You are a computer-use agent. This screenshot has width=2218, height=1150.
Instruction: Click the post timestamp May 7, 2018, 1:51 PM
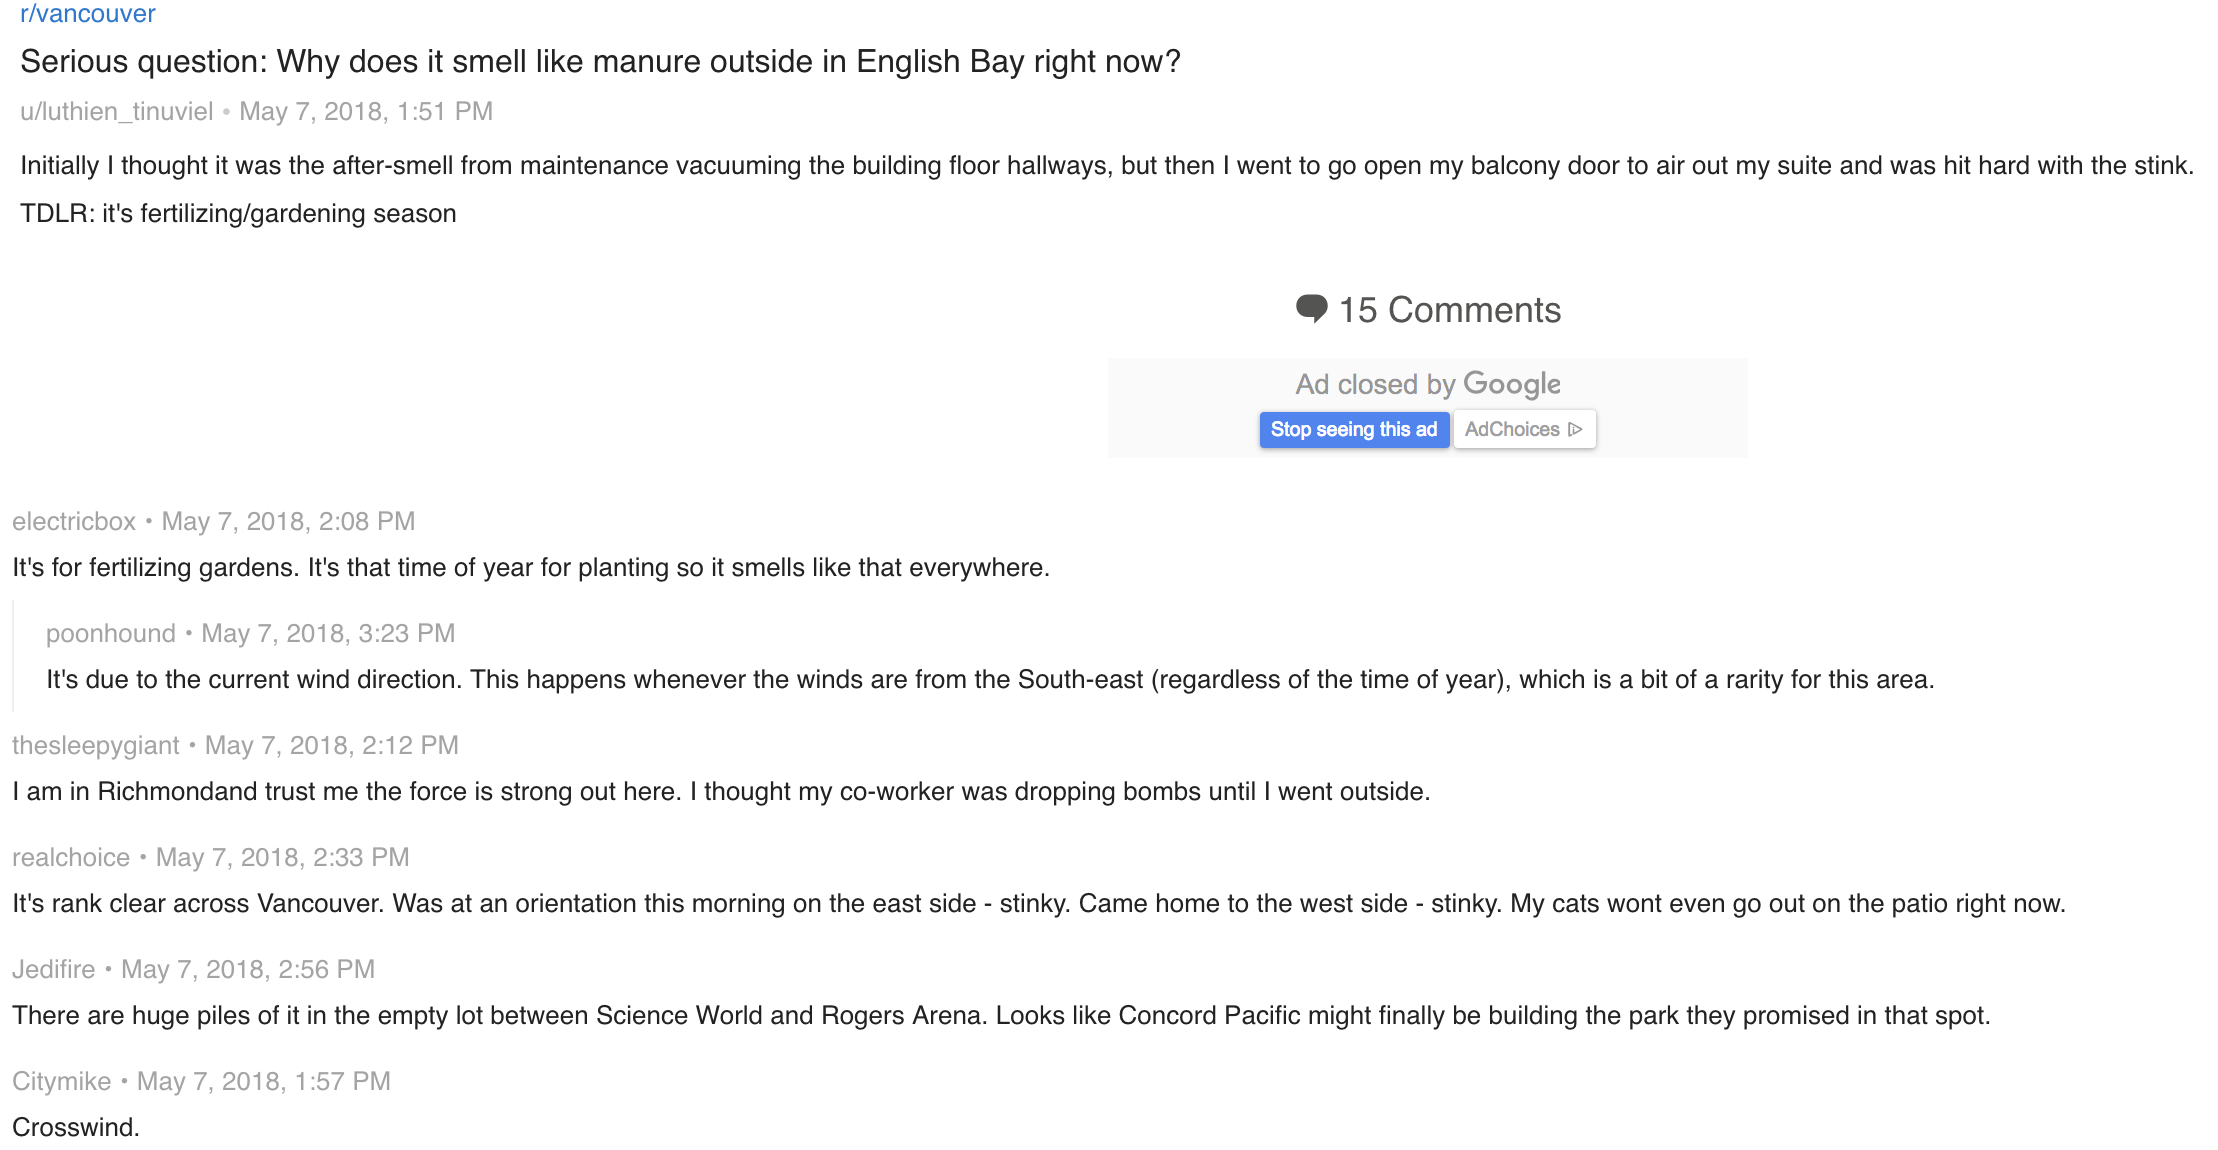(366, 111)
